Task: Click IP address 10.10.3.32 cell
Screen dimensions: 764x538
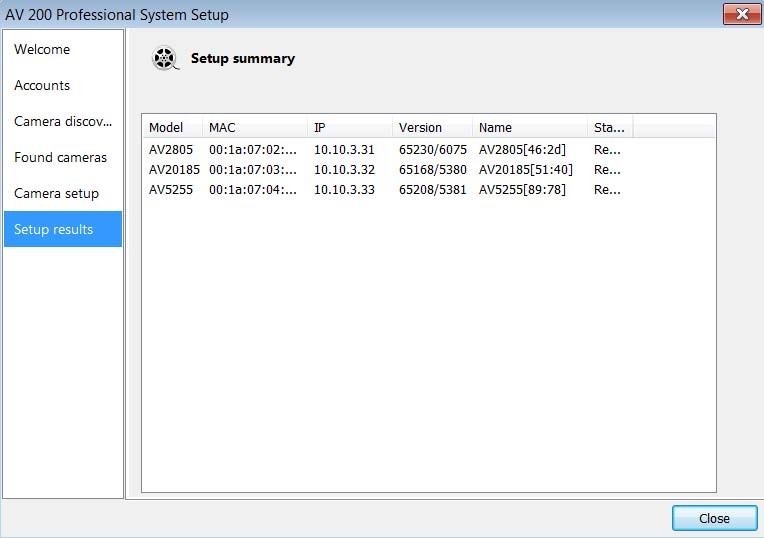Action: click(344, 169)
